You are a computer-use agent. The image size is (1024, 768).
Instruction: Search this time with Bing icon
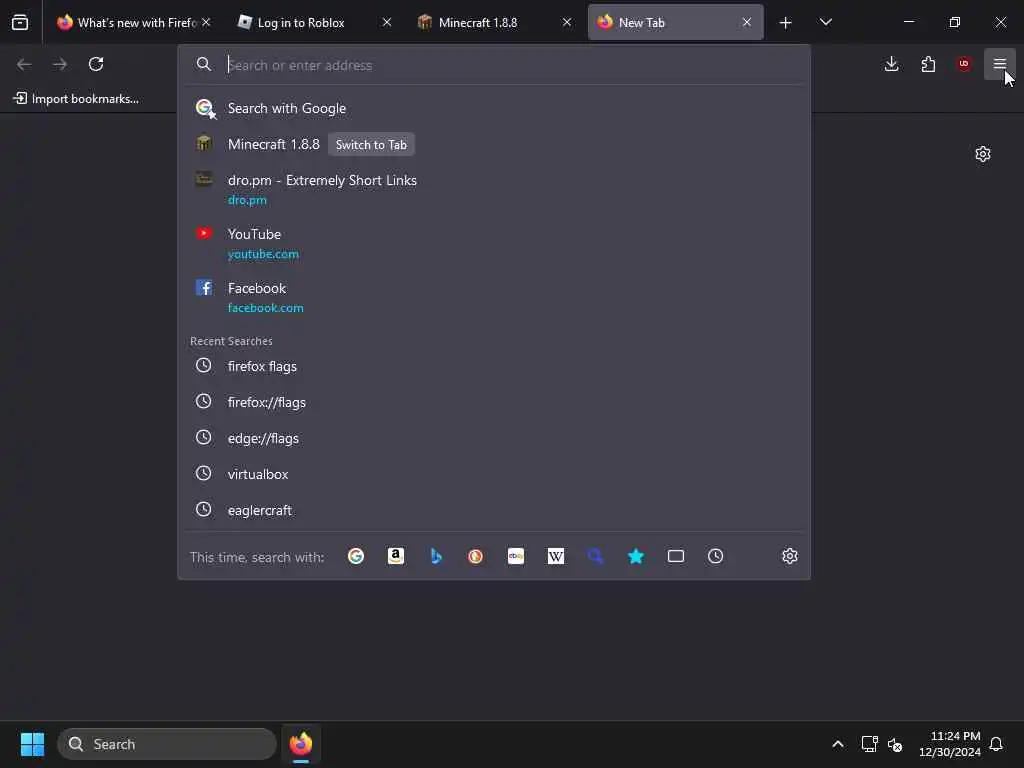436,556
